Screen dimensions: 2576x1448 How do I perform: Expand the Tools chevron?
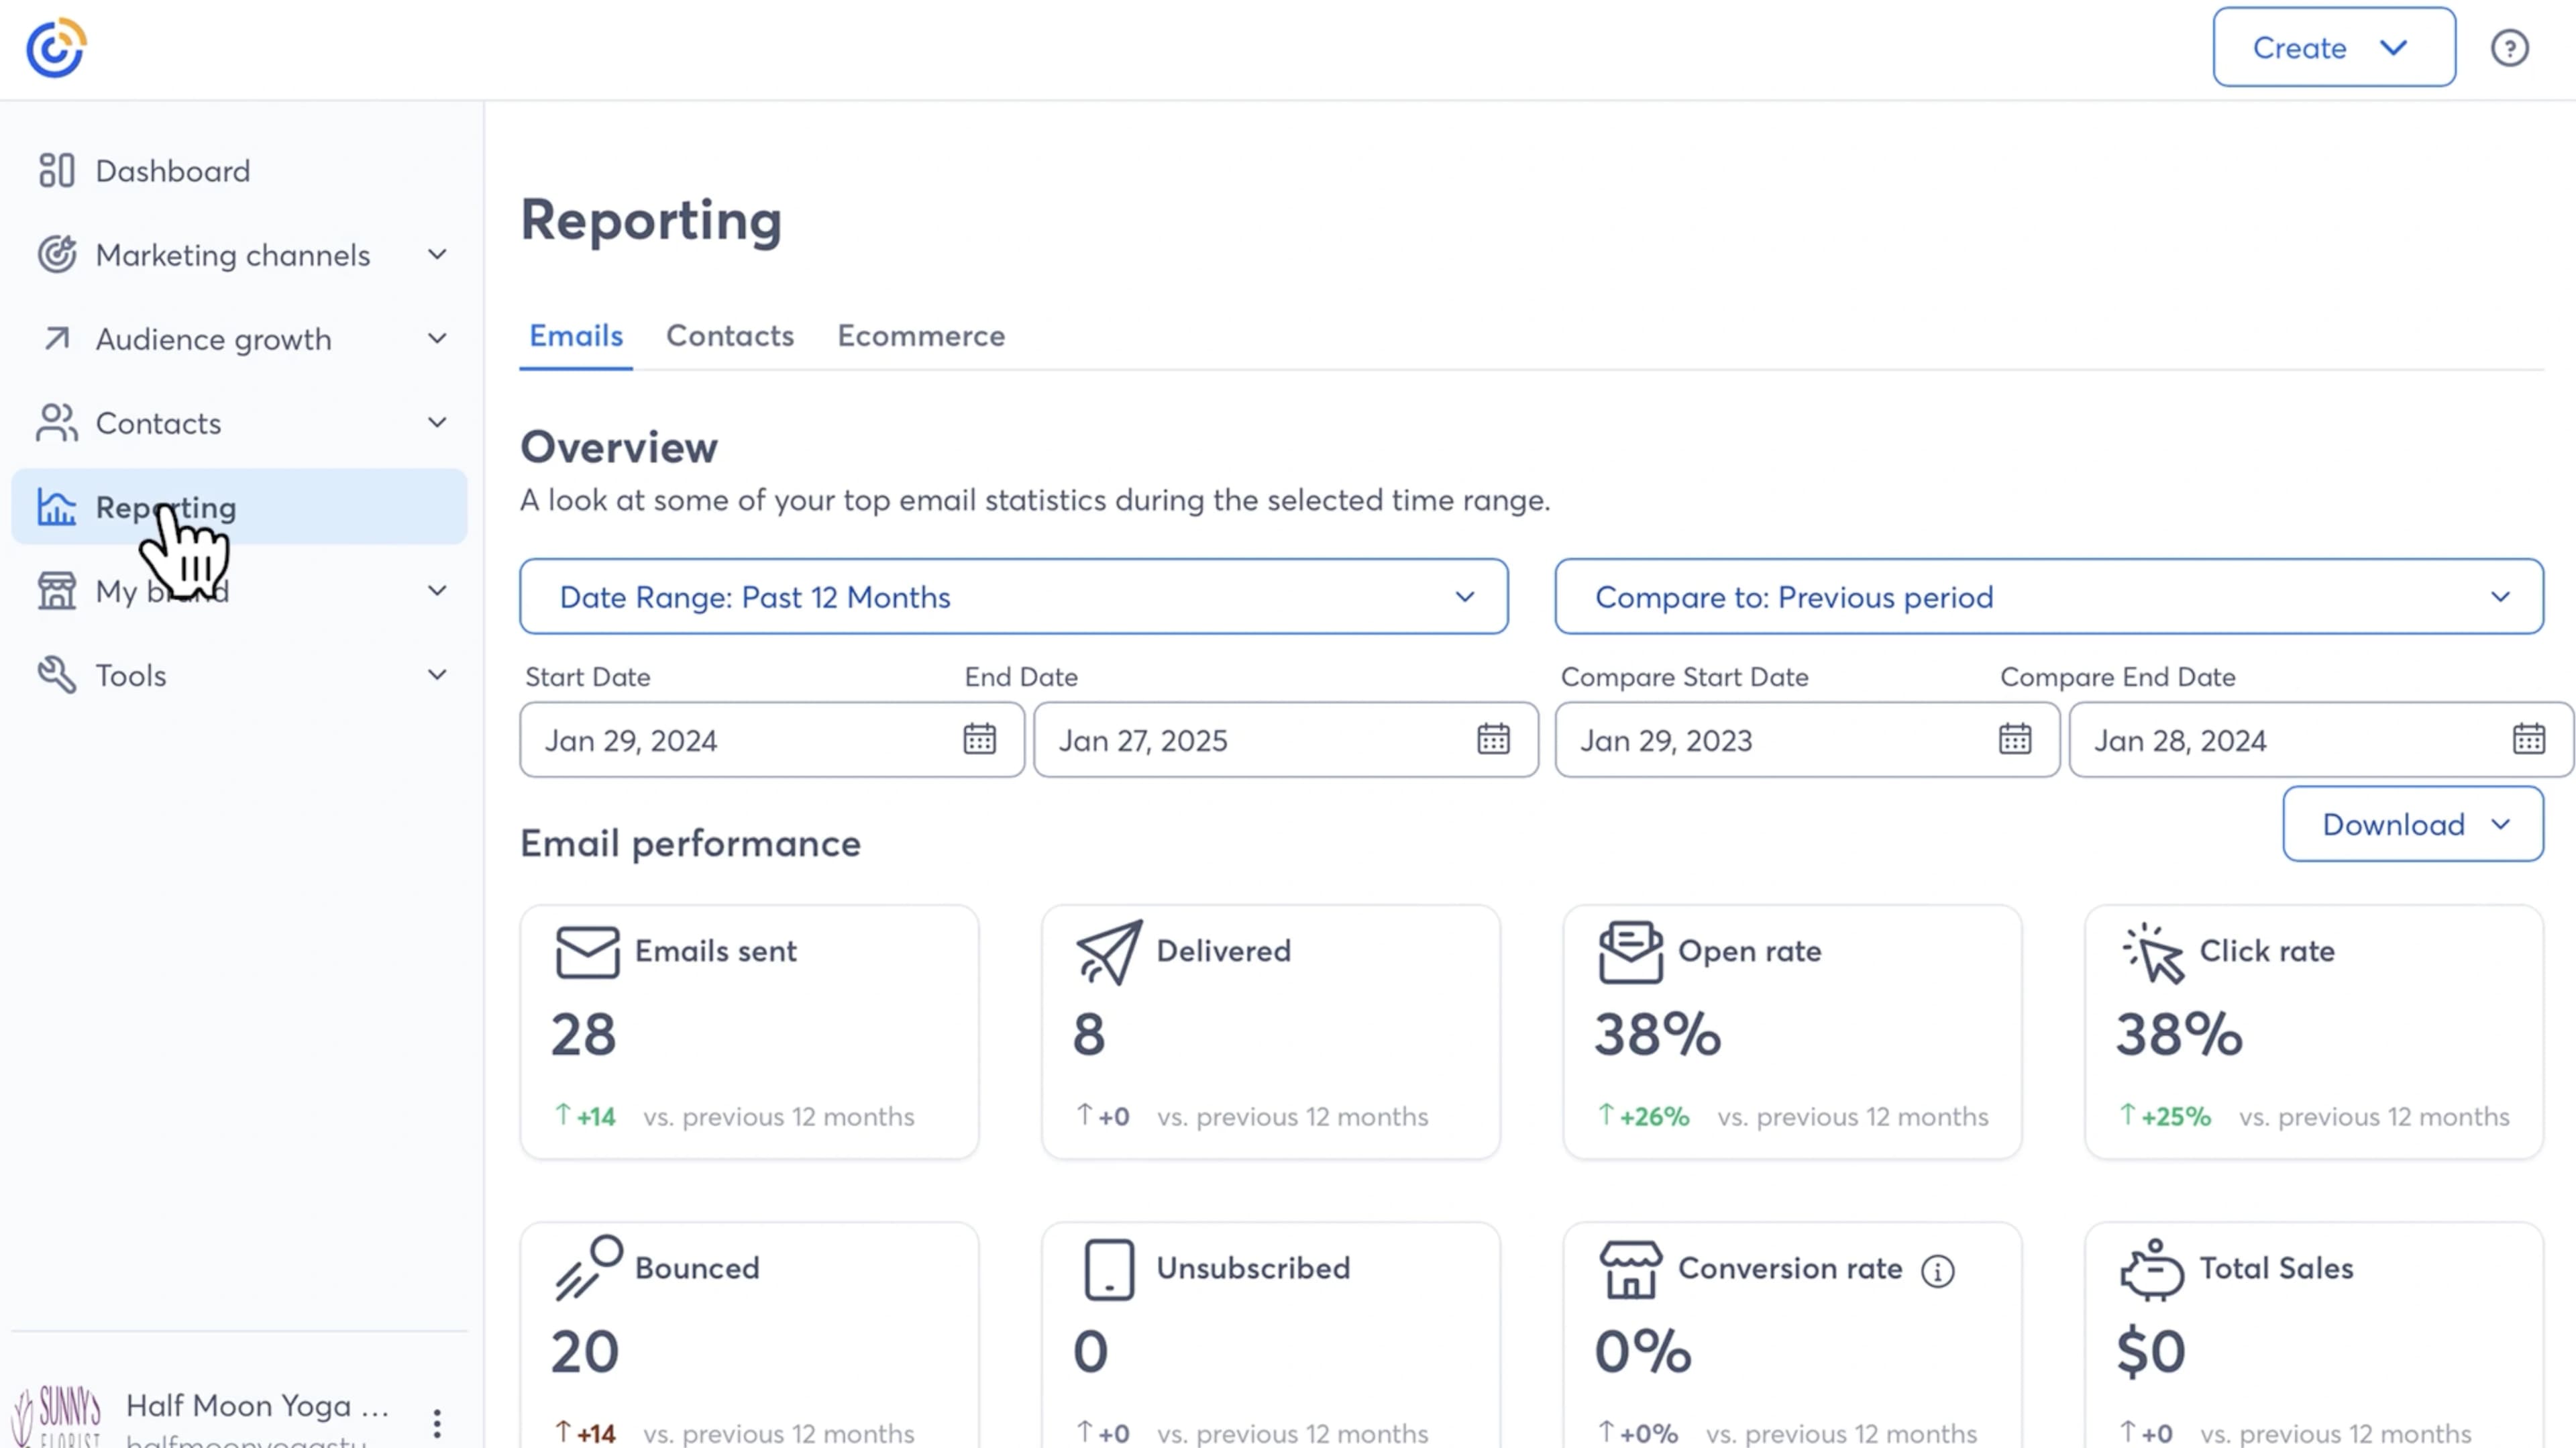click(437, 674)
